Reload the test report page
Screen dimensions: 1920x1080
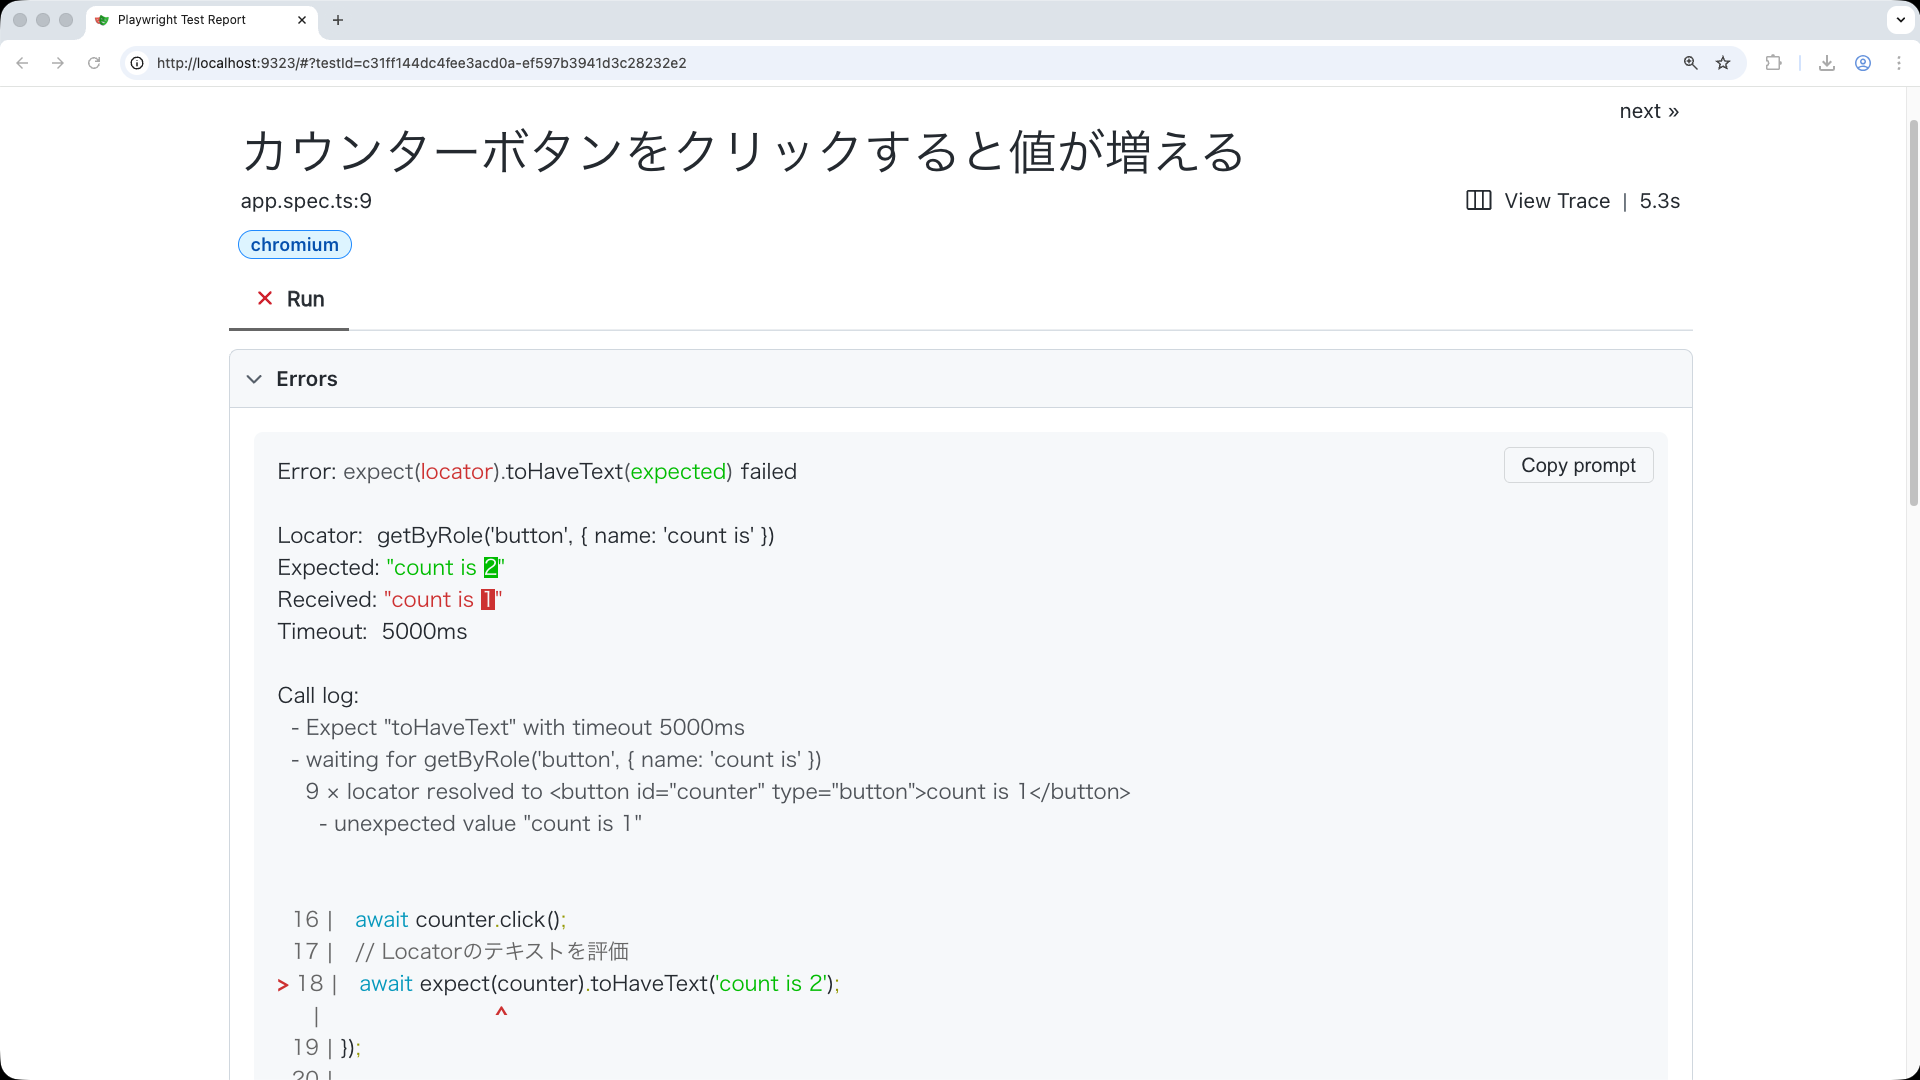click(x=94, y=62)
